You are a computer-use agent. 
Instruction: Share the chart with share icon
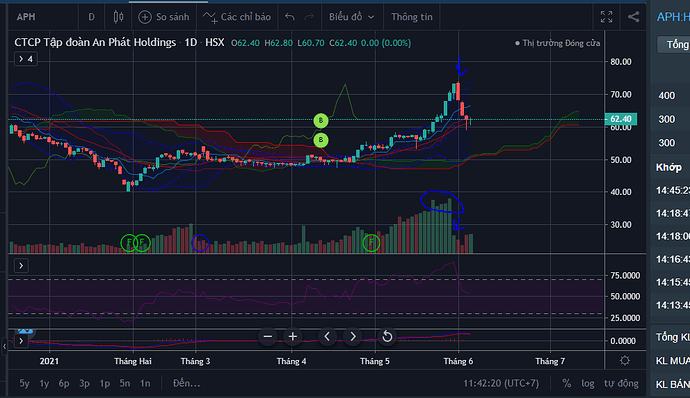tap(633, 17)
